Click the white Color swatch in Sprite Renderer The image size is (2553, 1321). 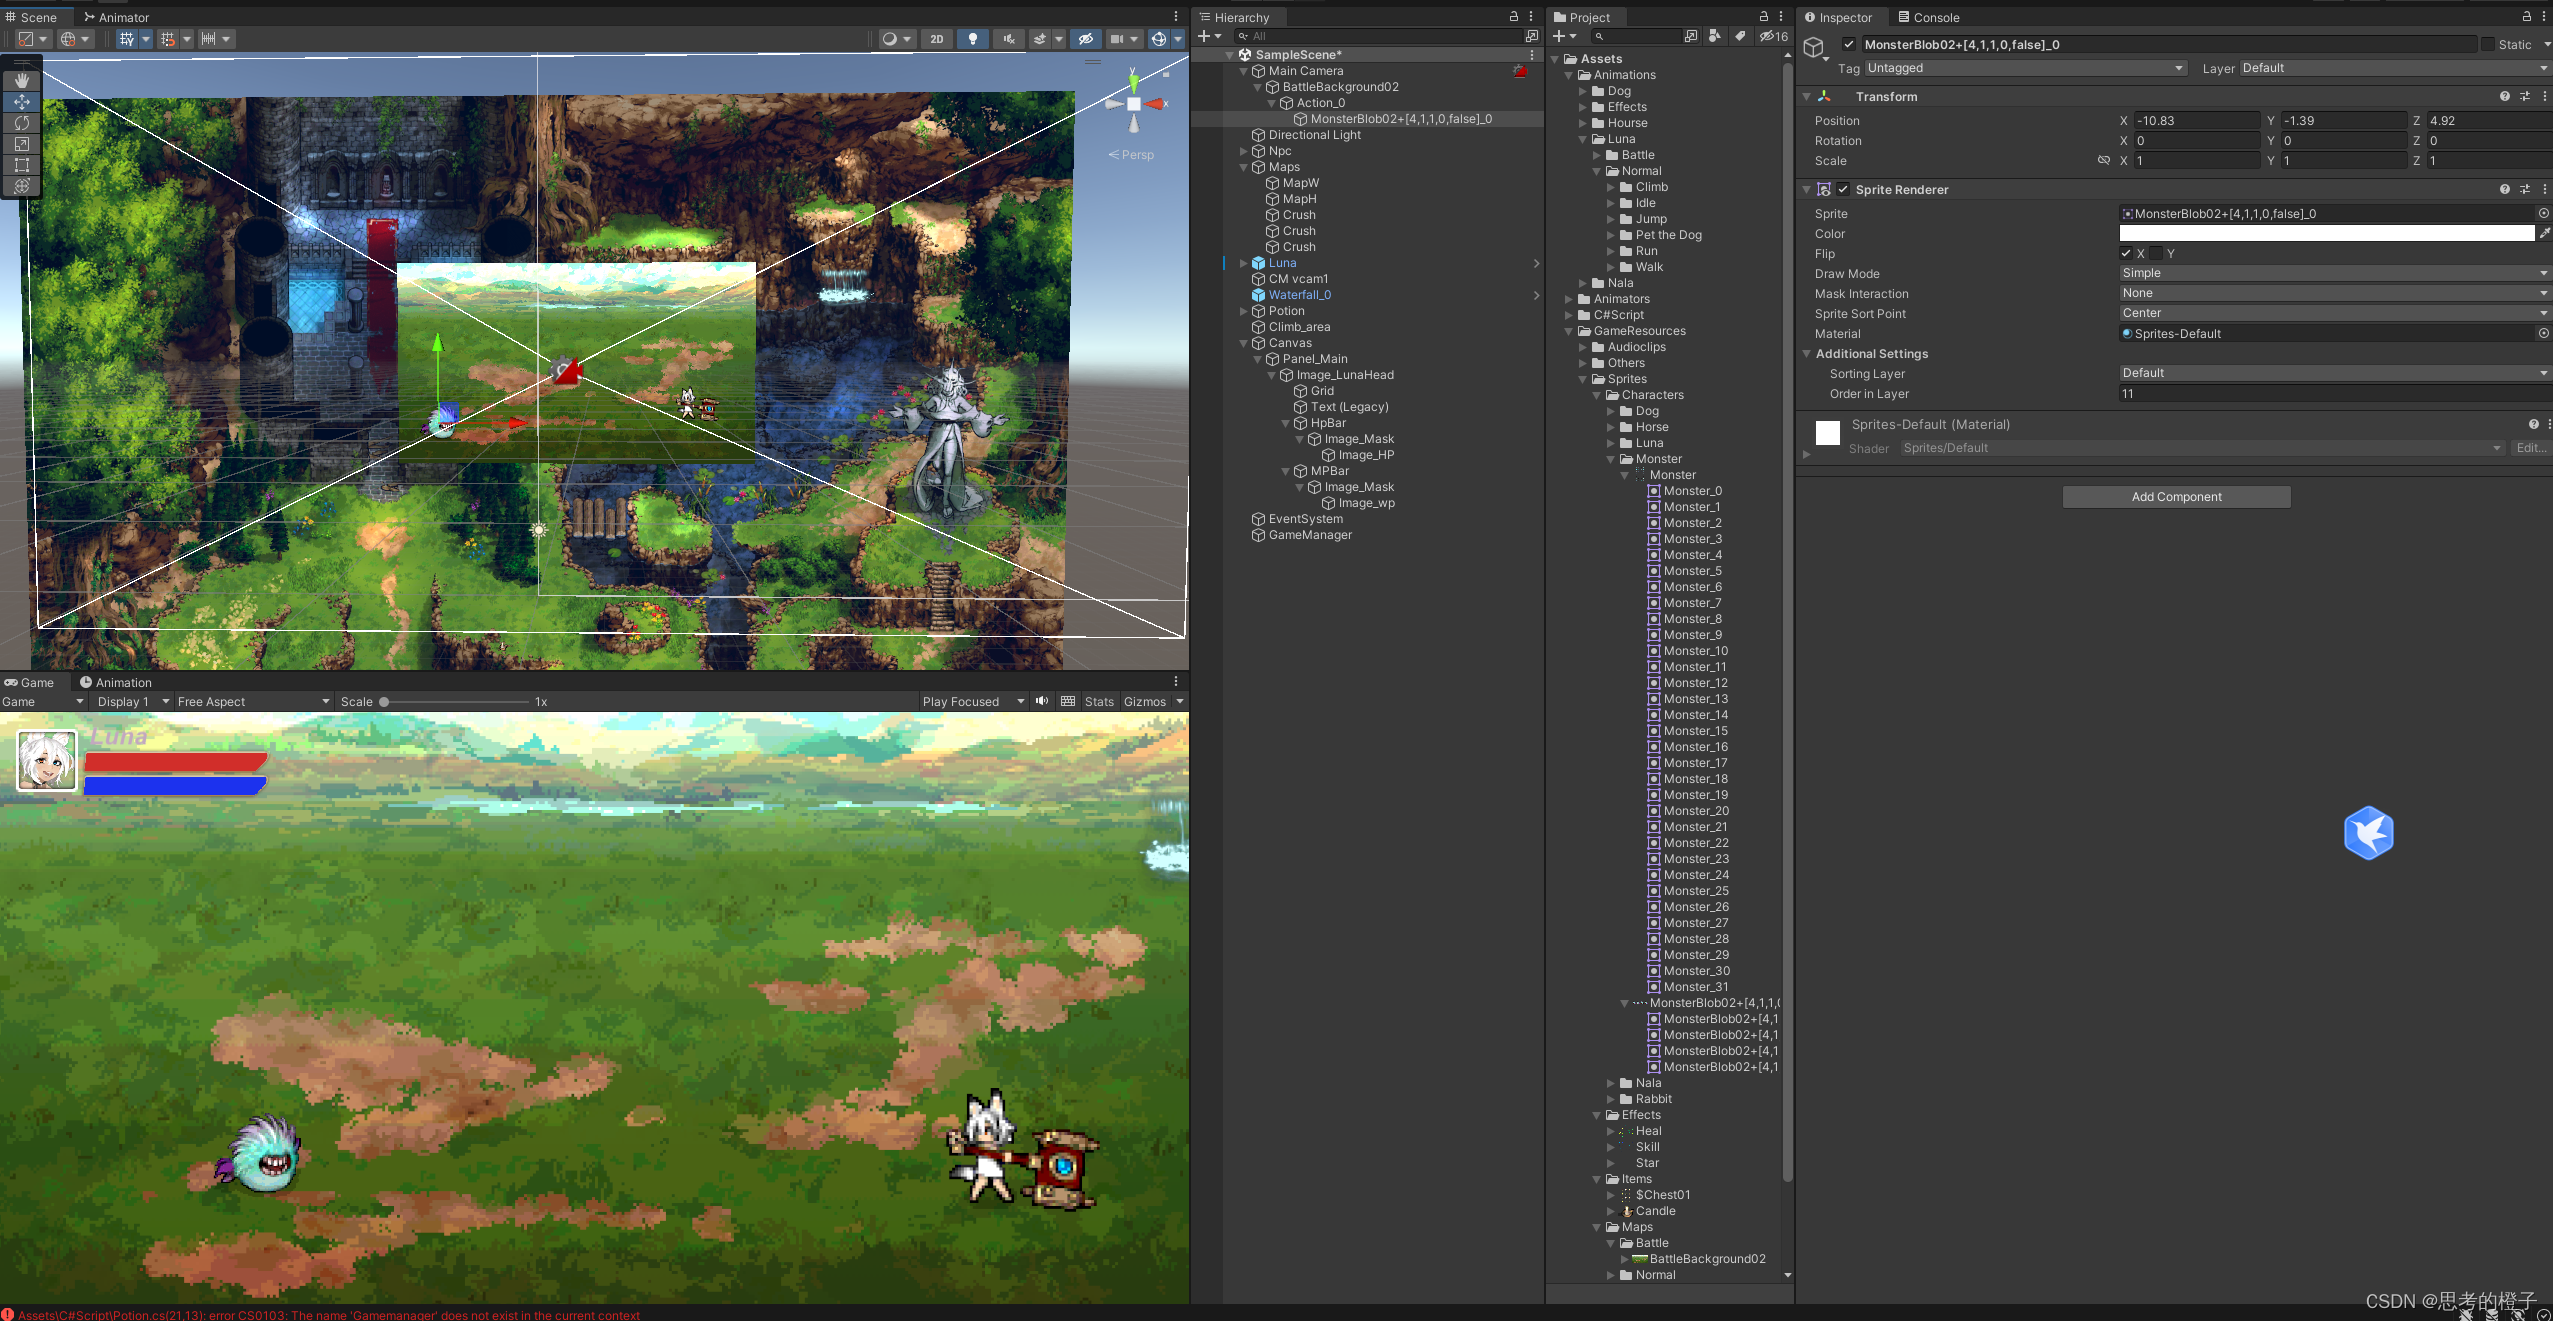coord(2326,233)
